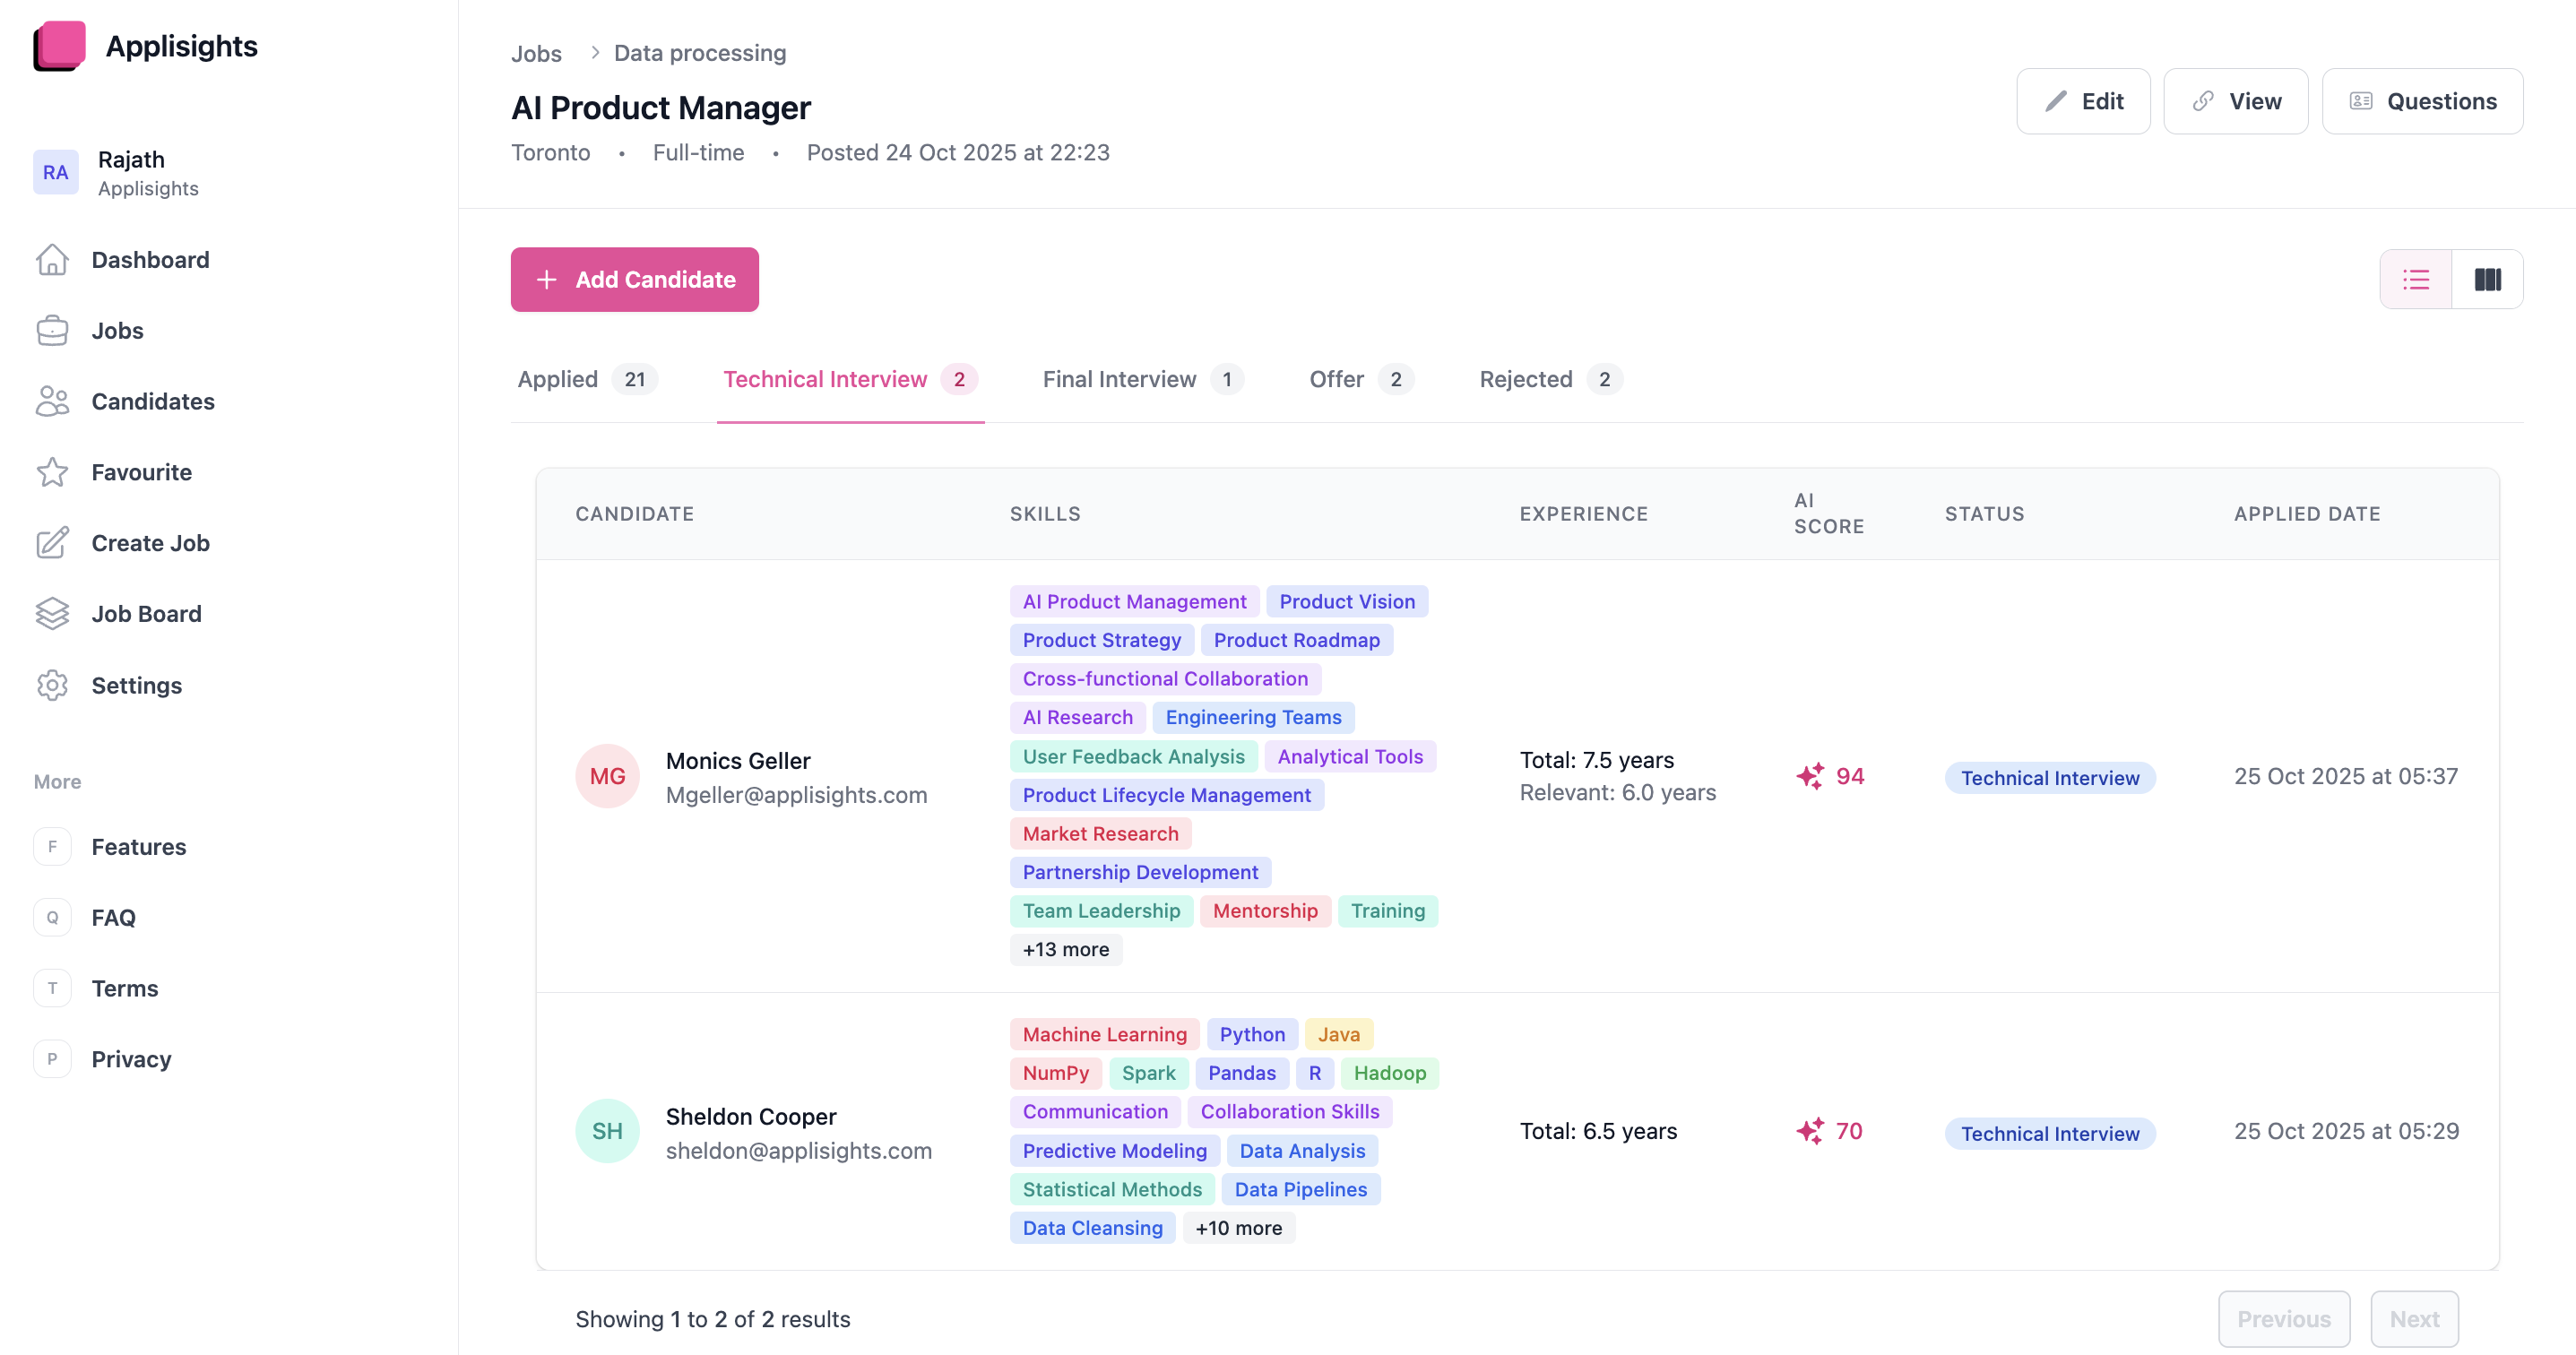Open Settings via the gear icon
The width and height of the screenshot is (2576, 1355).
[52, 685]
